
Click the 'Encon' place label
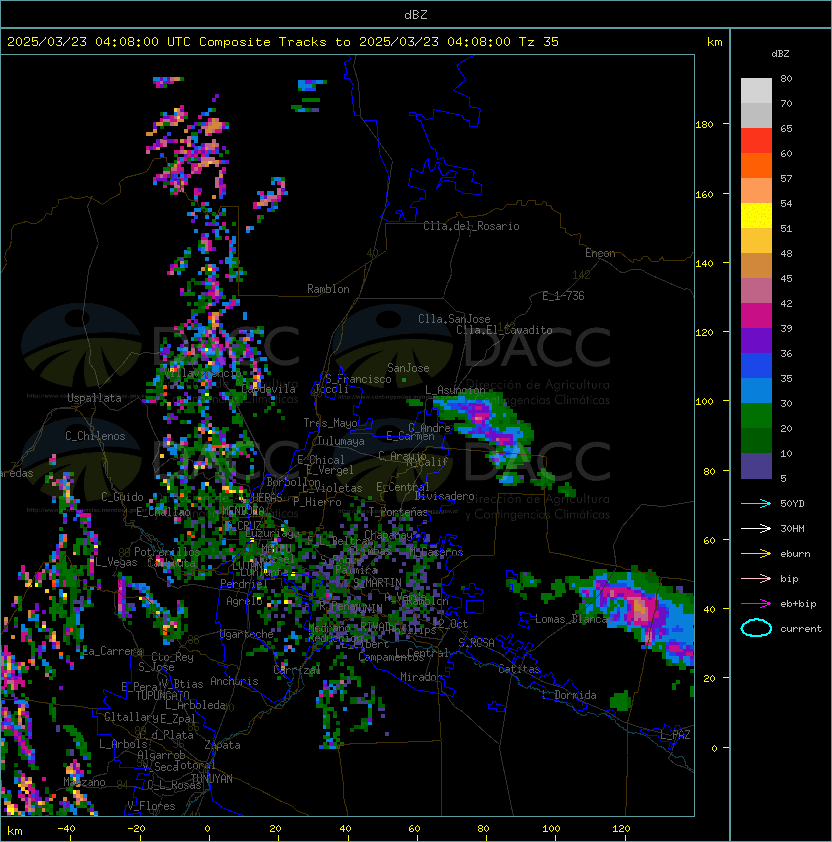(600, 253)
